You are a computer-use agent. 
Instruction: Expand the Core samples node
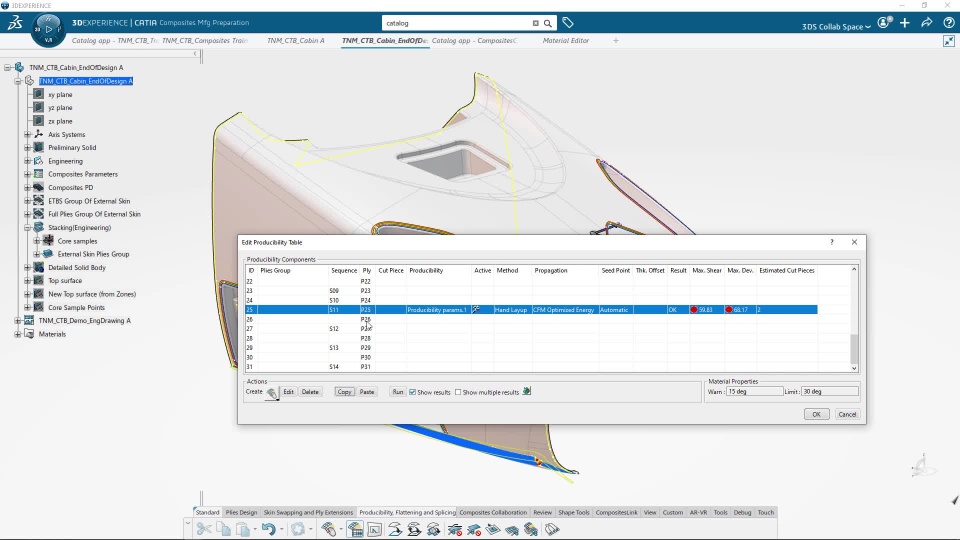pos(37,241)
